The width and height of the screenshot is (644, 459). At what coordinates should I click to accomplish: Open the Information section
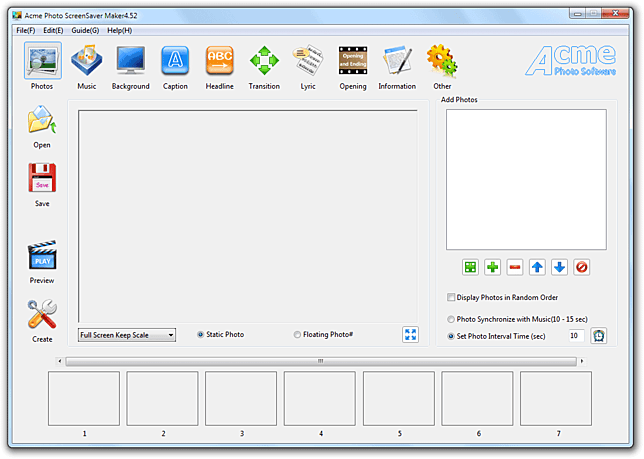[397, 61]
